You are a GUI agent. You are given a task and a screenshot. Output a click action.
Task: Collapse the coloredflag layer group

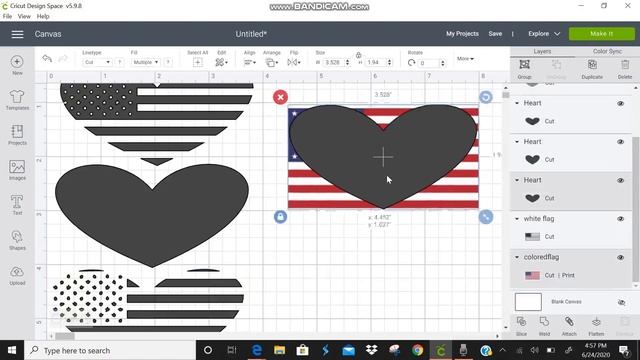[x=517, y=257]
